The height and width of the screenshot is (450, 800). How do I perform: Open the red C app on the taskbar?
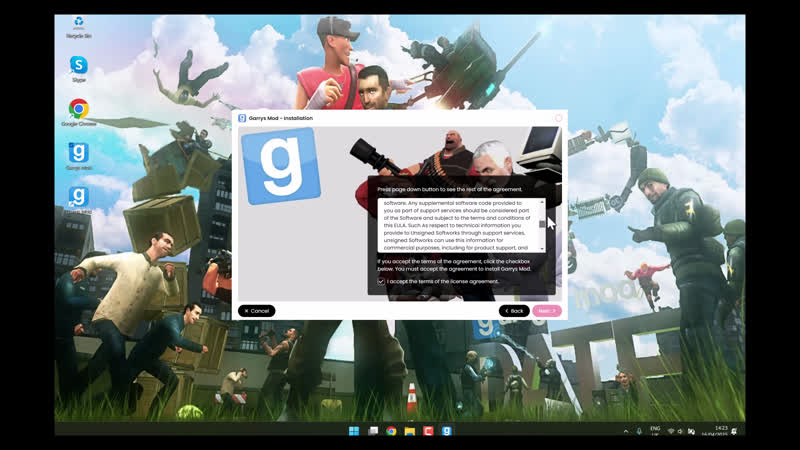click(428, 431)
